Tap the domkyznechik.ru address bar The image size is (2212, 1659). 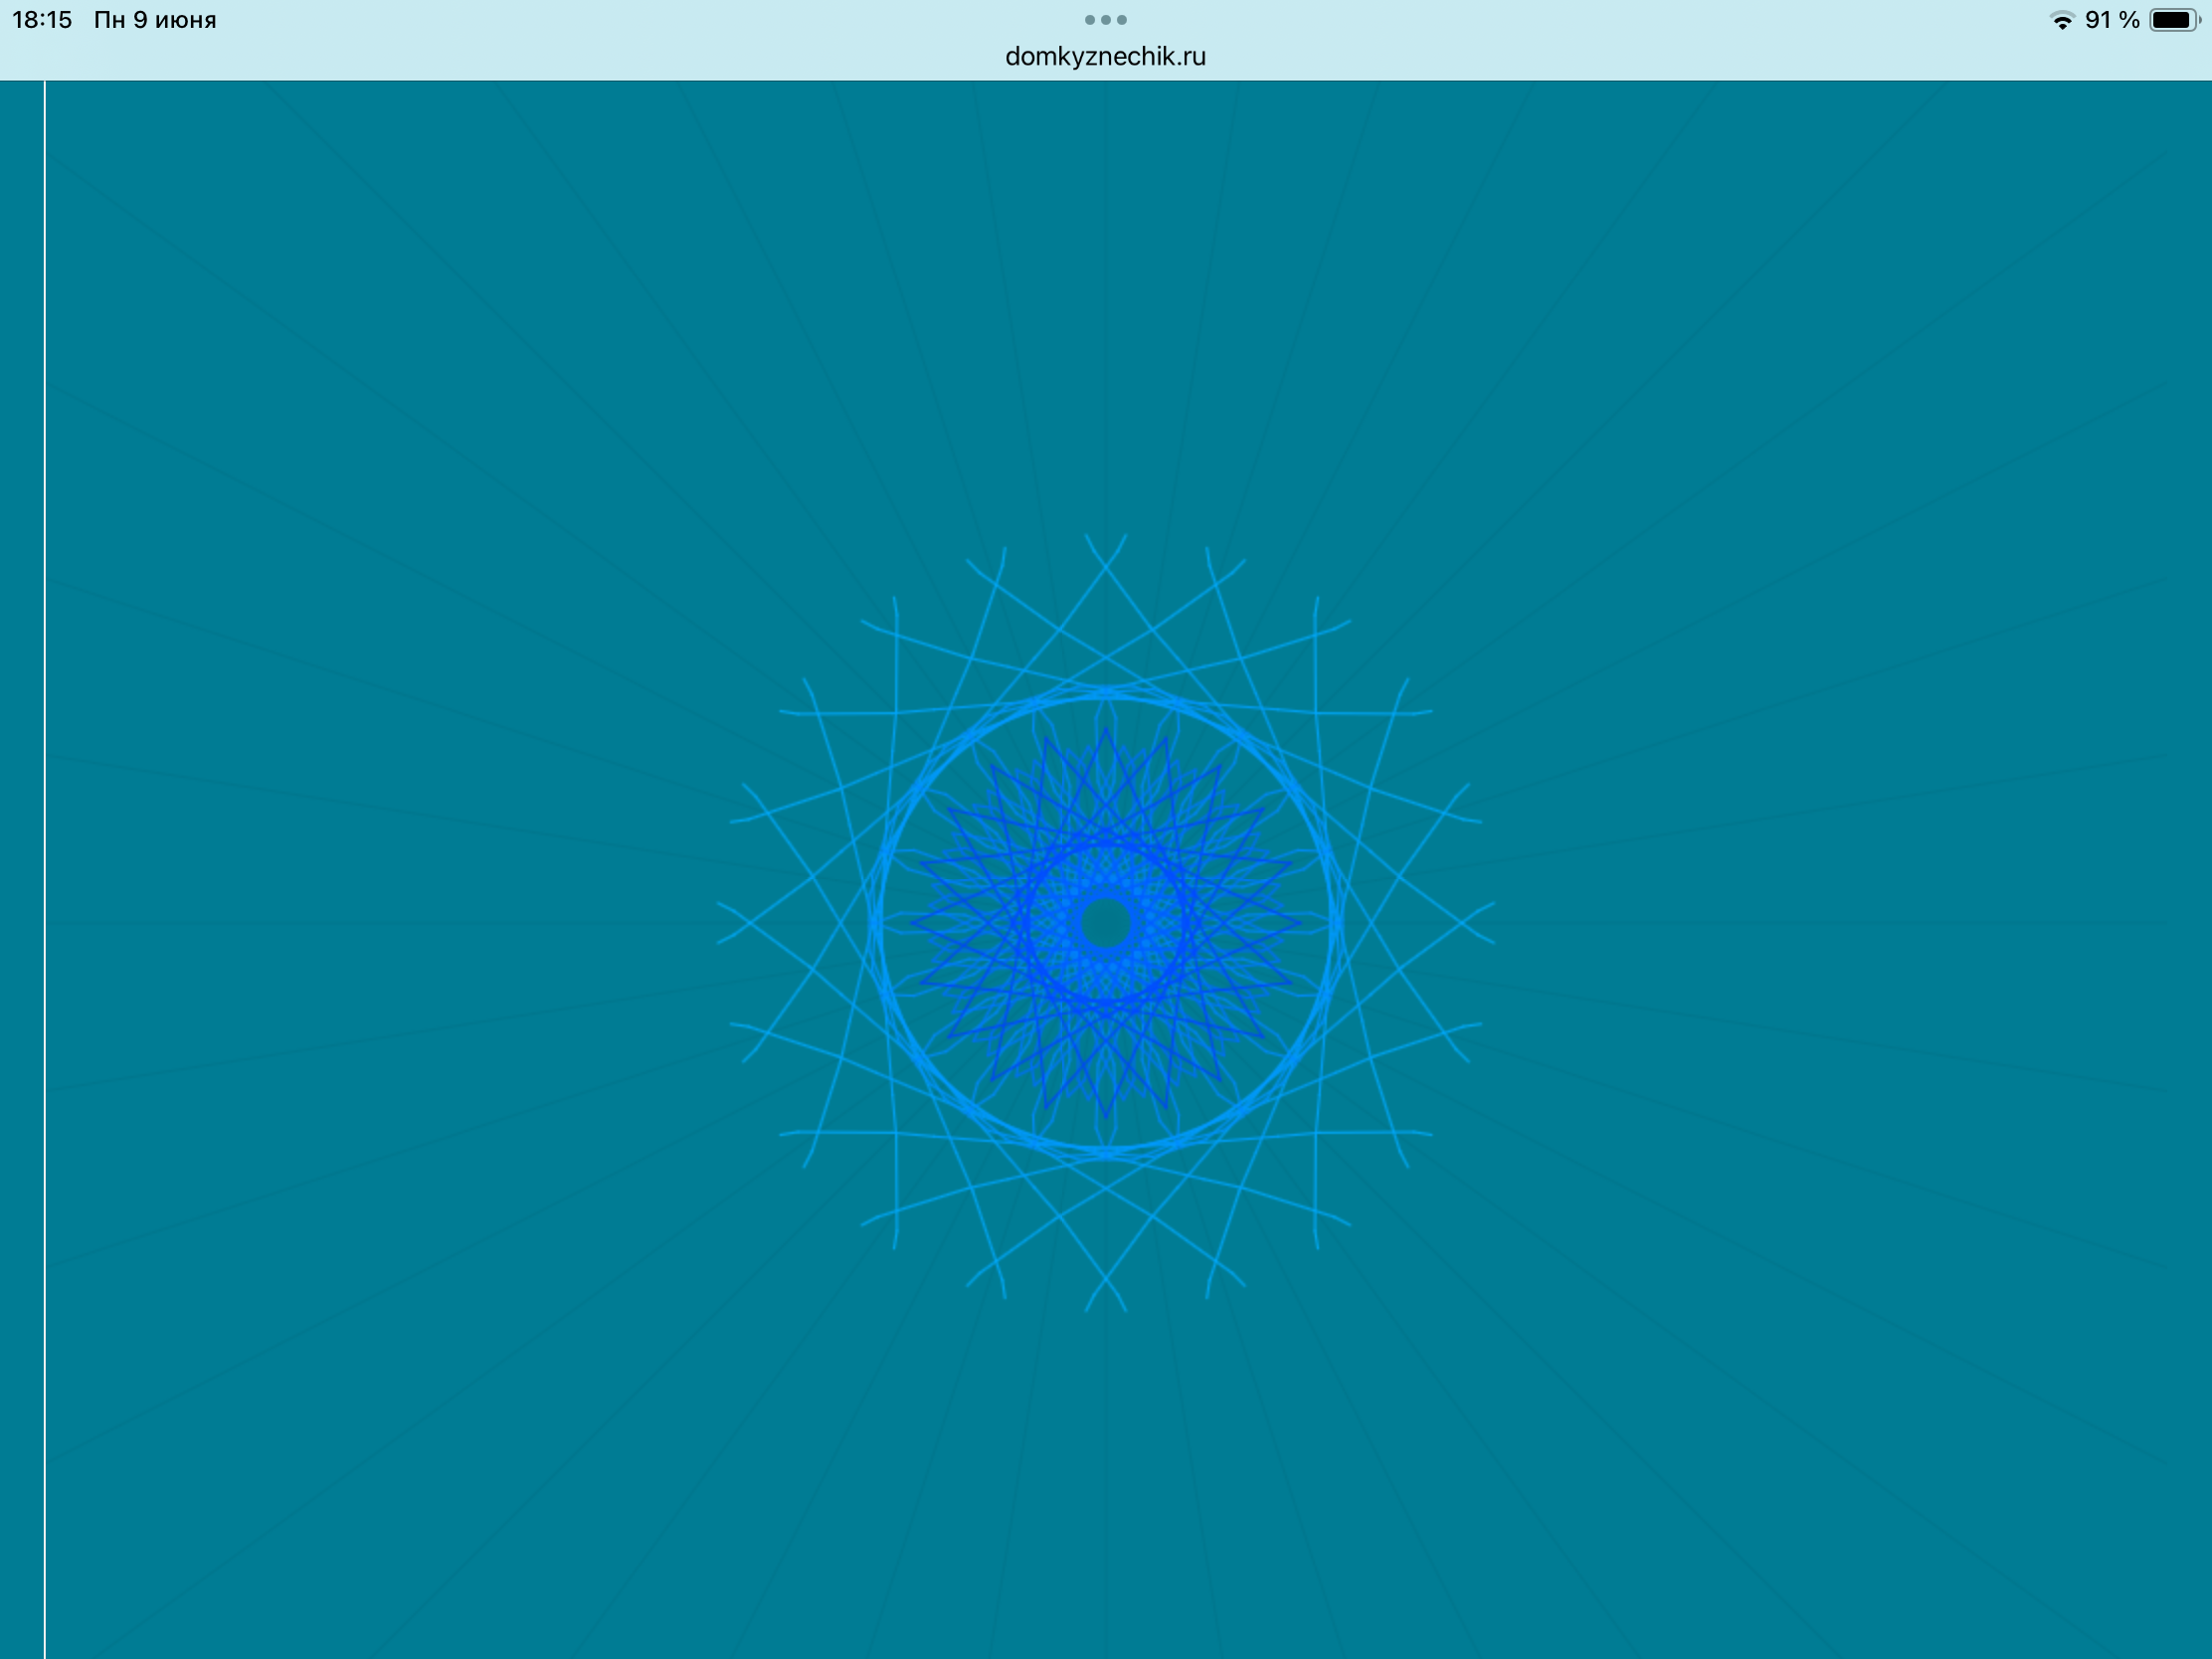pyautogui.click(x=1105, y=57)
